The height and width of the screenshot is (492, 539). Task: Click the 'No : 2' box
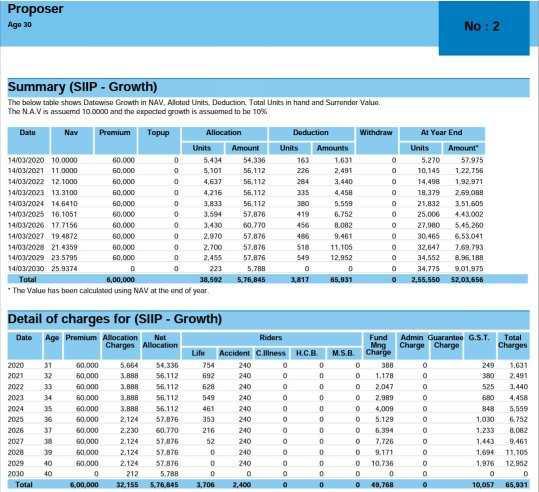pyautogui.click(x=484, y=28)
